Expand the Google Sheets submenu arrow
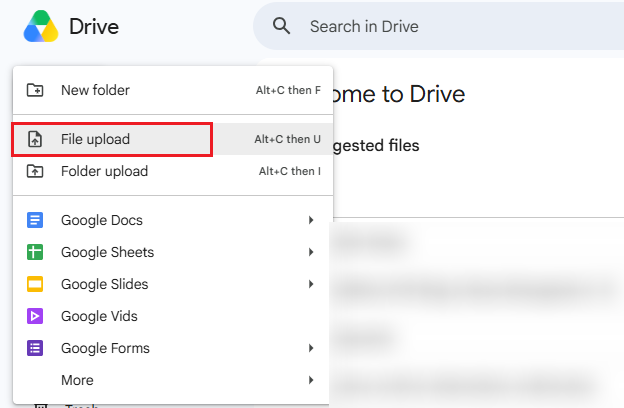This screenshot has width=624, height=408. [x=311, y=252]
